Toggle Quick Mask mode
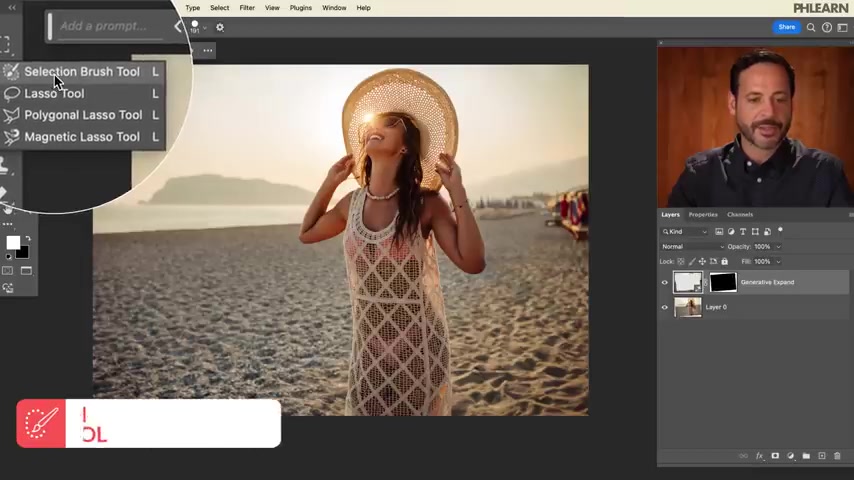Viewport: 854px width, 480px height. click(8, 271)
